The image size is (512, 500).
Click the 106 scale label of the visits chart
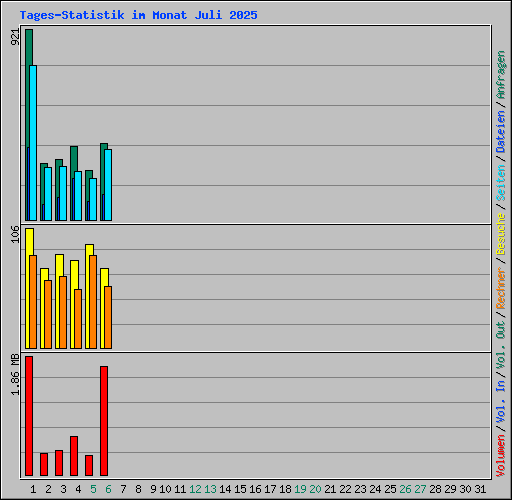15,234
